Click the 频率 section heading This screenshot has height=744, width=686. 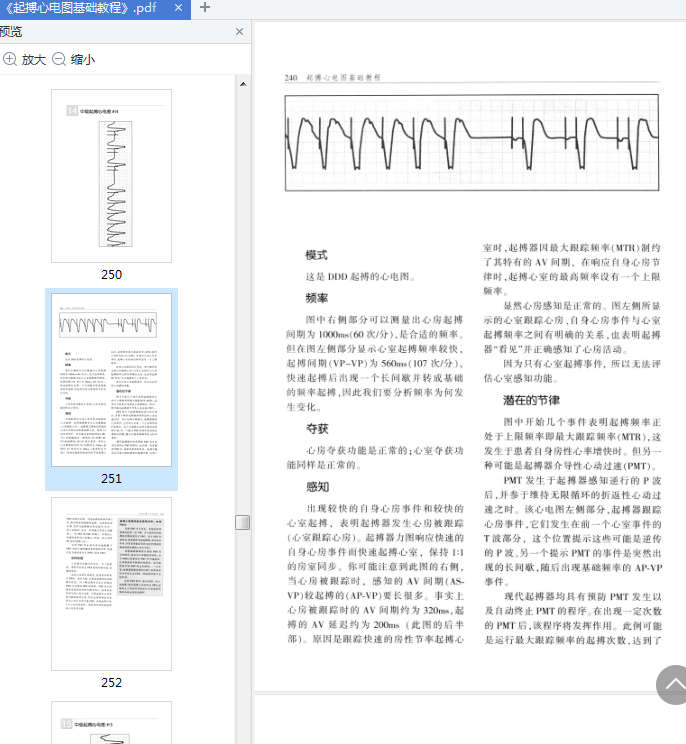pos(316,298)
